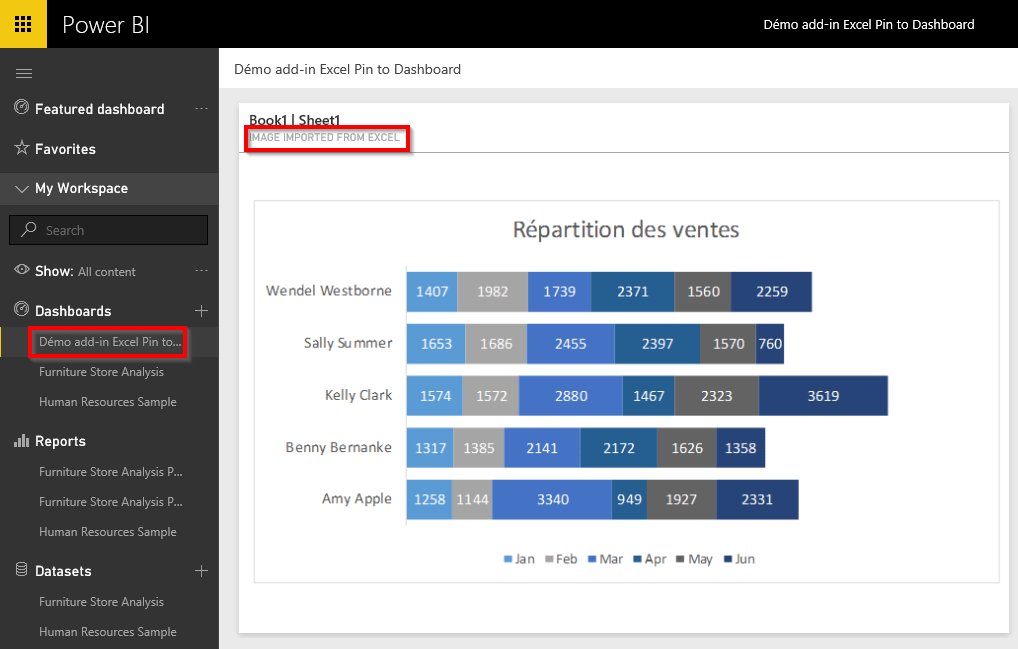
Task: Open Human Resources Sample report
Action: [107, 532]
